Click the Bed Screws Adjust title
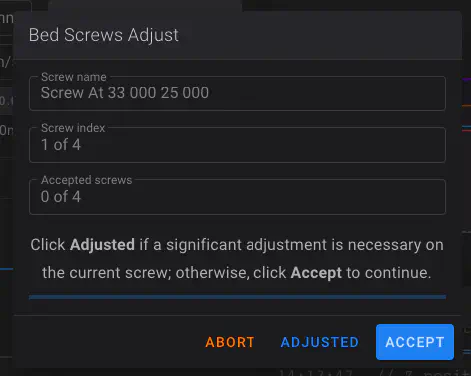Image resolution: width=471 pixels, height=376 pixels. pyautogui.click(x=104, y=35)
